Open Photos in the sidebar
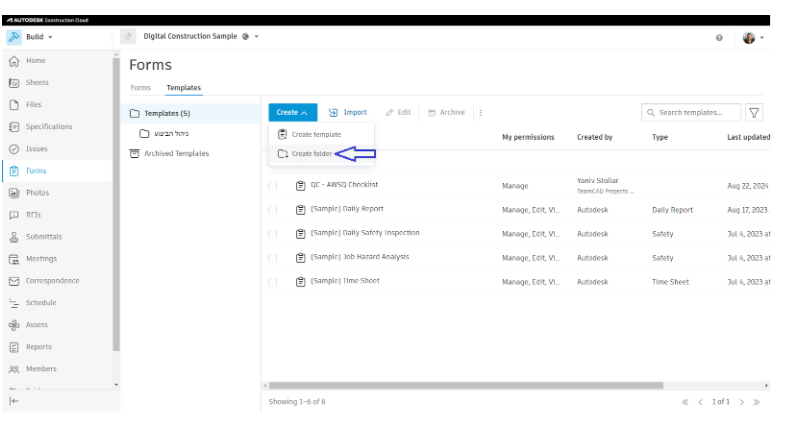This screenshot has width=785, height=426. point(37,193)
